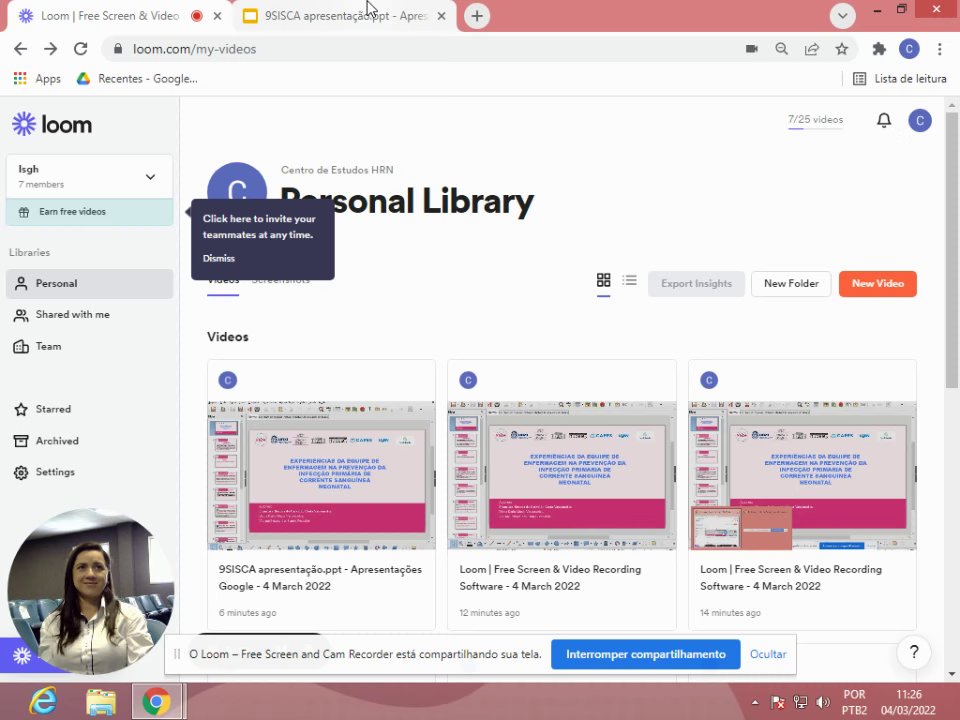
Task: Click Earn free videos banner
Action: point(89,212)
